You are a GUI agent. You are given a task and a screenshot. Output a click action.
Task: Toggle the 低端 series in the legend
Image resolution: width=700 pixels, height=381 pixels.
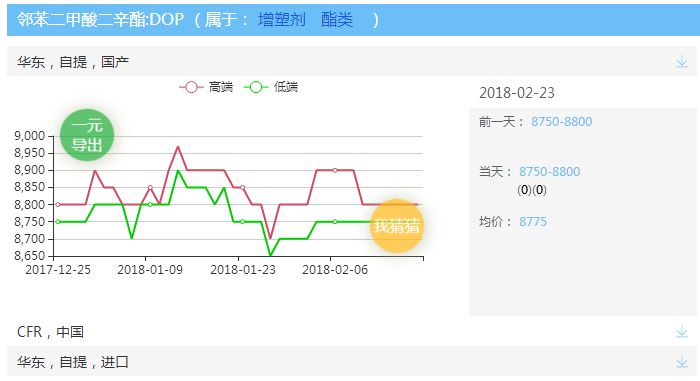(x=271, y=87)
